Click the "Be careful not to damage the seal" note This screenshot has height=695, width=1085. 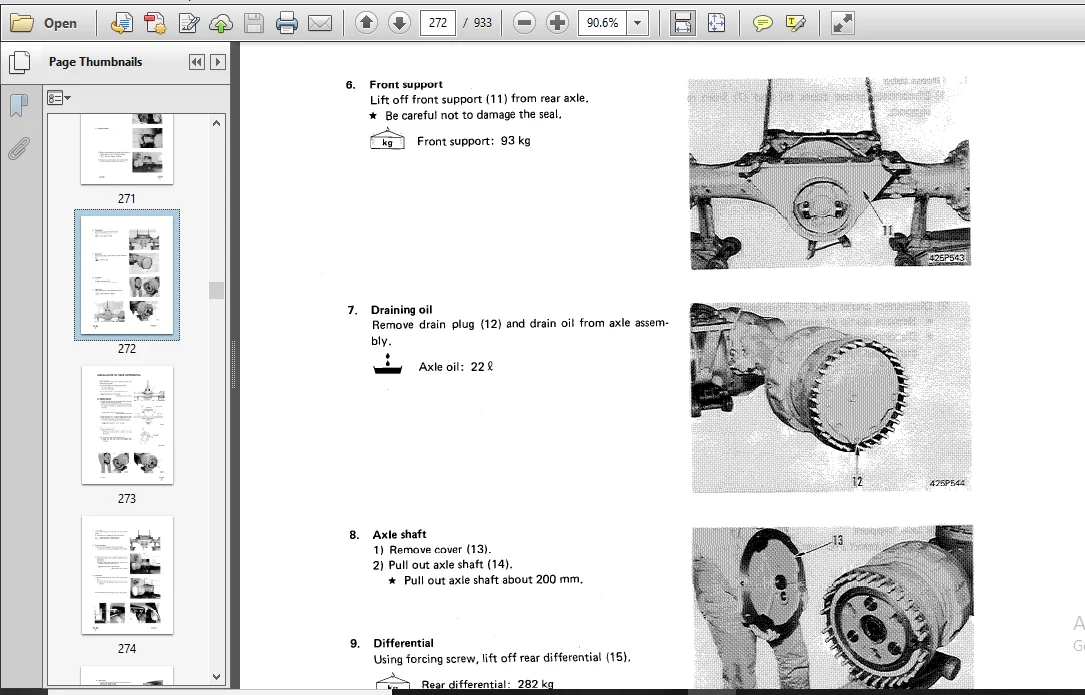click(473, 115)
